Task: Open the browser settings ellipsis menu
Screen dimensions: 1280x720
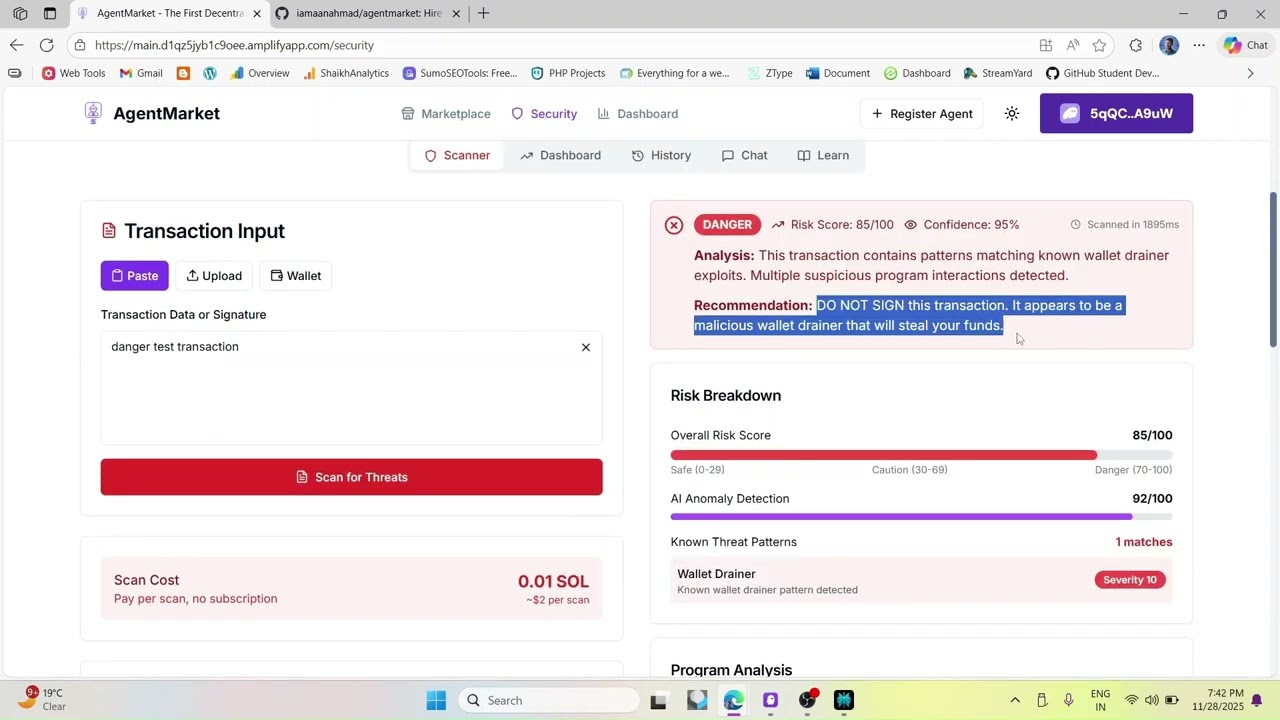Action: coord(1199,45)
